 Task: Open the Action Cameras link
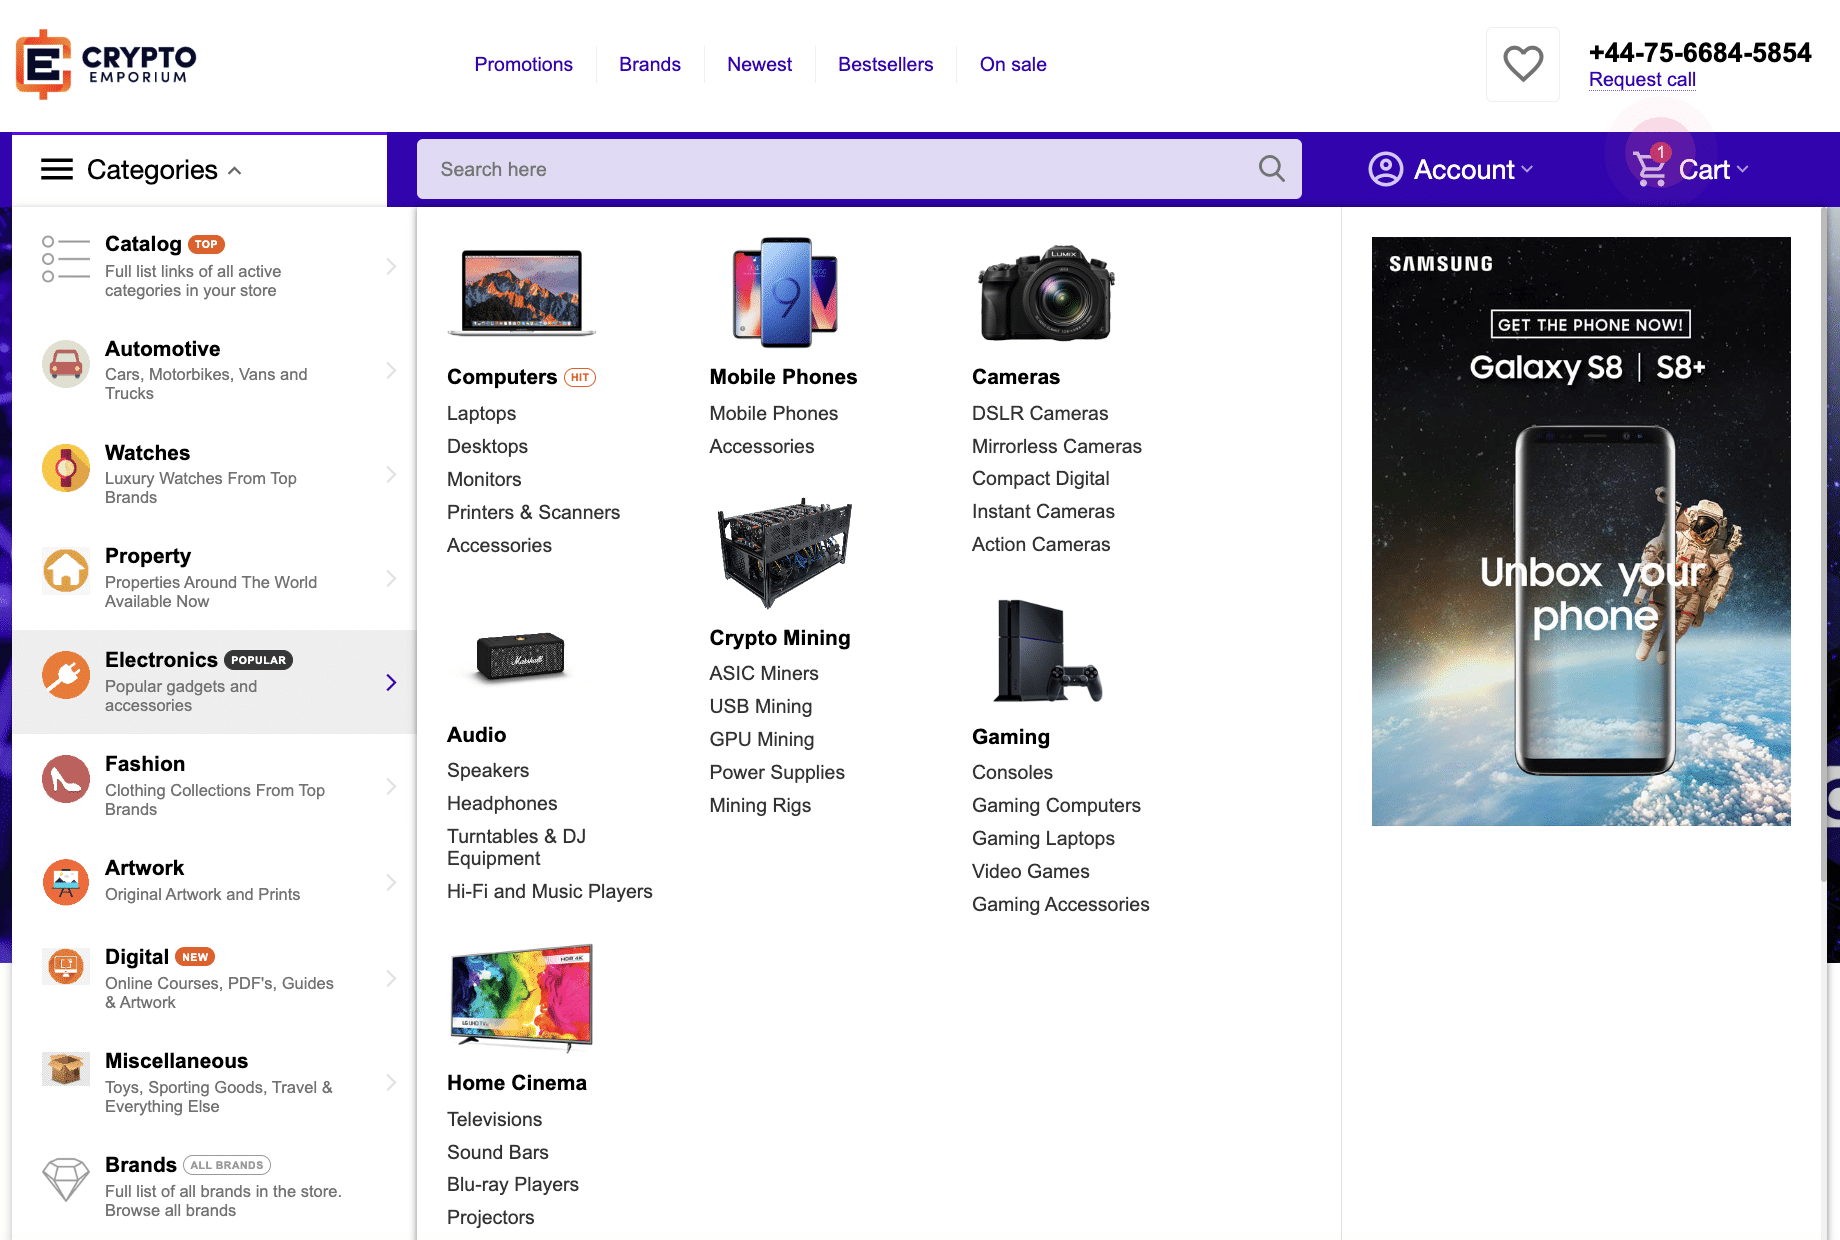1041,544
